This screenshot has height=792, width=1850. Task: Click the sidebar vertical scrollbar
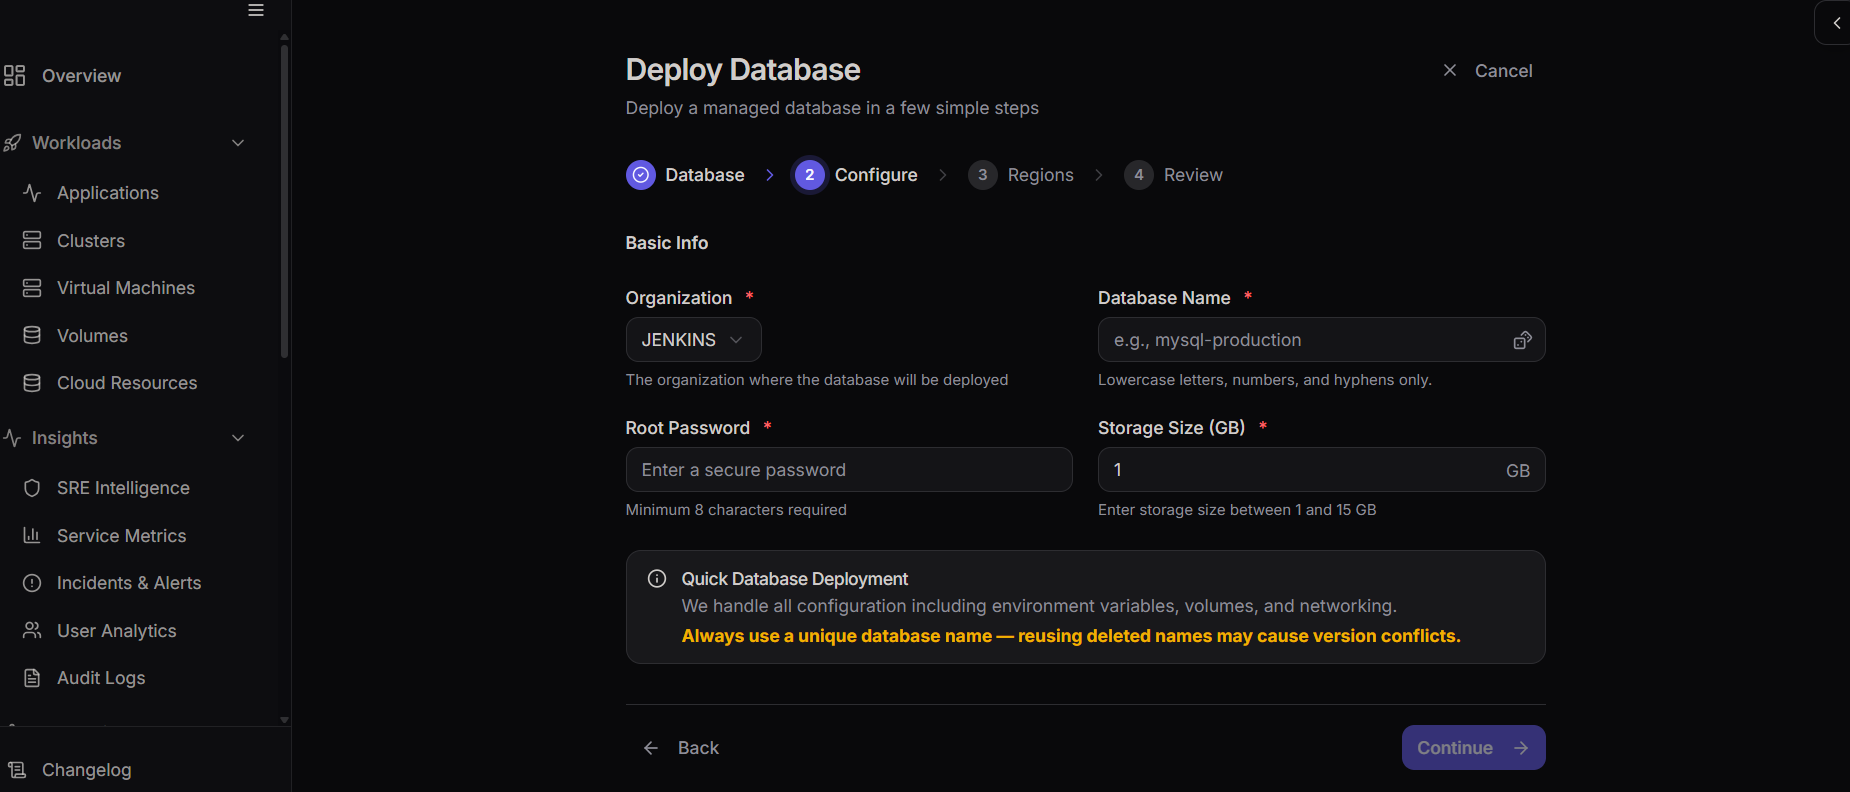point(285,200)
